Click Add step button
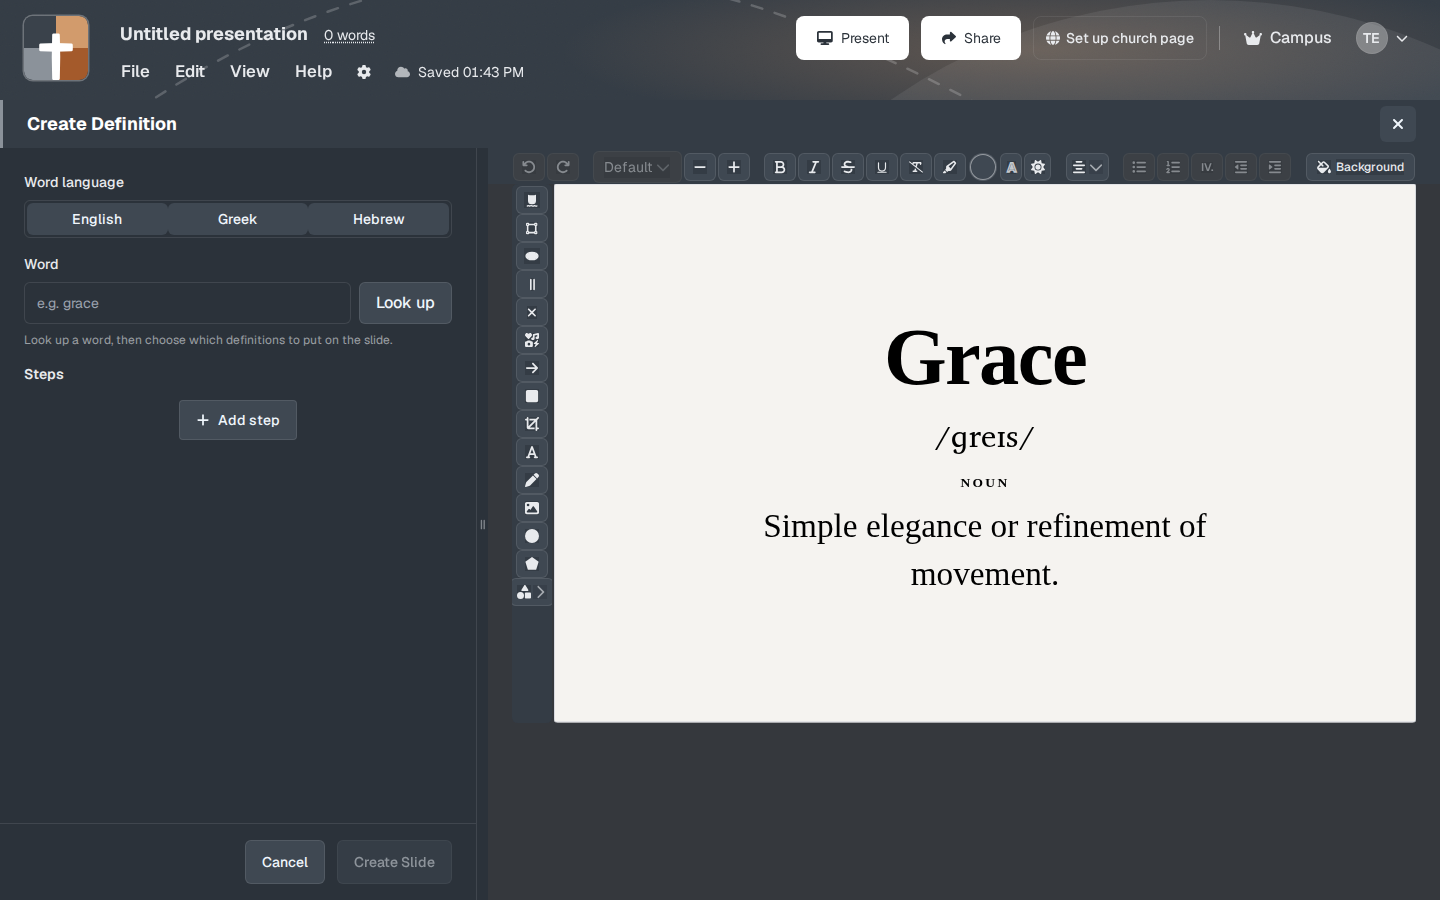The image size is (1440, 900). tap(238, 420)
